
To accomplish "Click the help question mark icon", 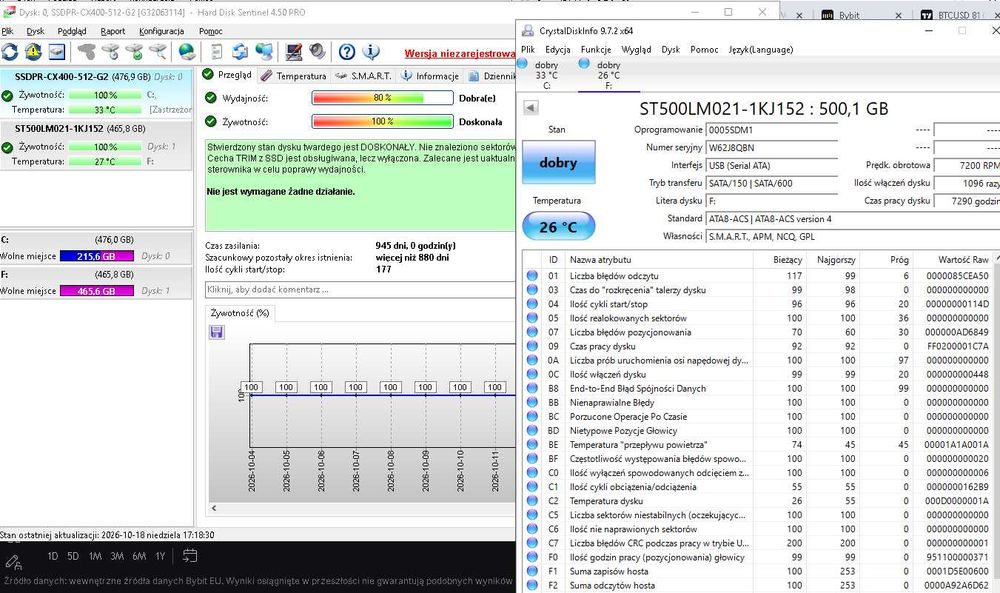I will pos(347,52).
